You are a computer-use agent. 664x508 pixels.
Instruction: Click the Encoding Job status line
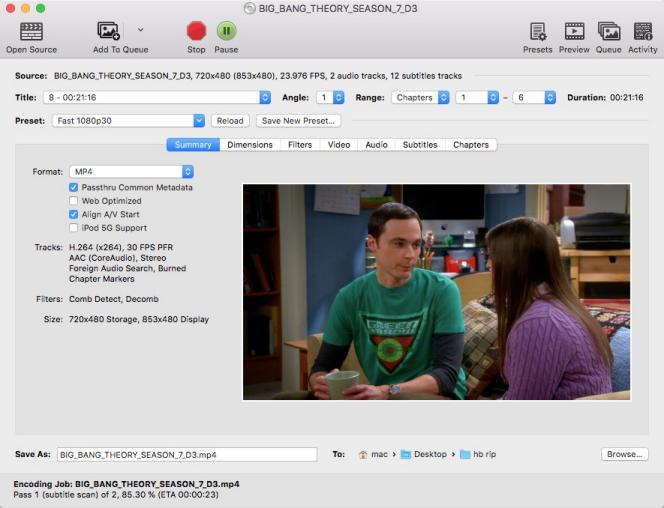tap(126, 484)
